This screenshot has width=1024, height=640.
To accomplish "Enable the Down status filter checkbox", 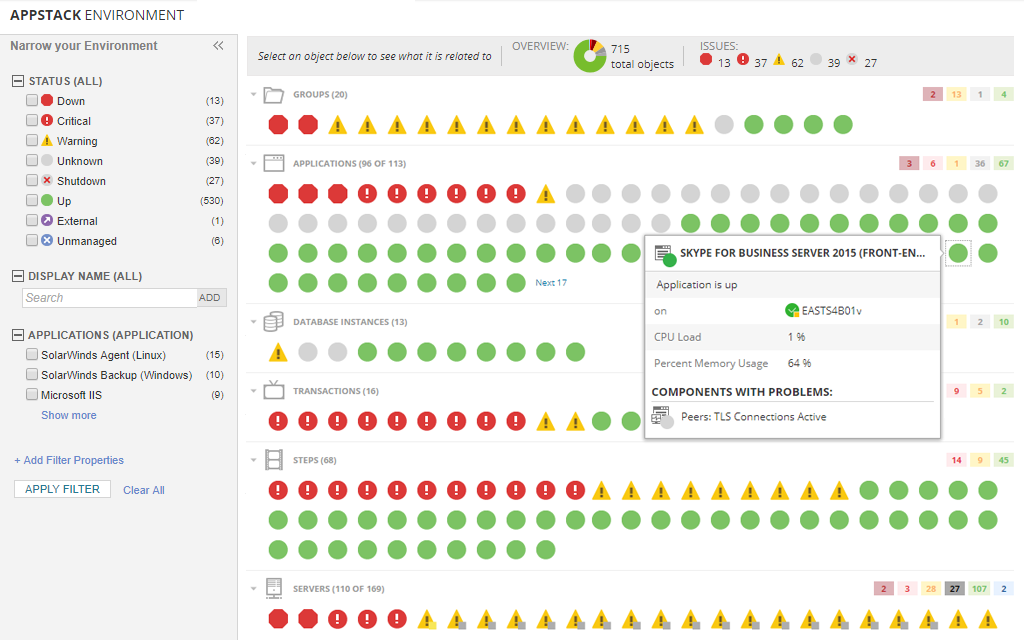I will (31, 100).
